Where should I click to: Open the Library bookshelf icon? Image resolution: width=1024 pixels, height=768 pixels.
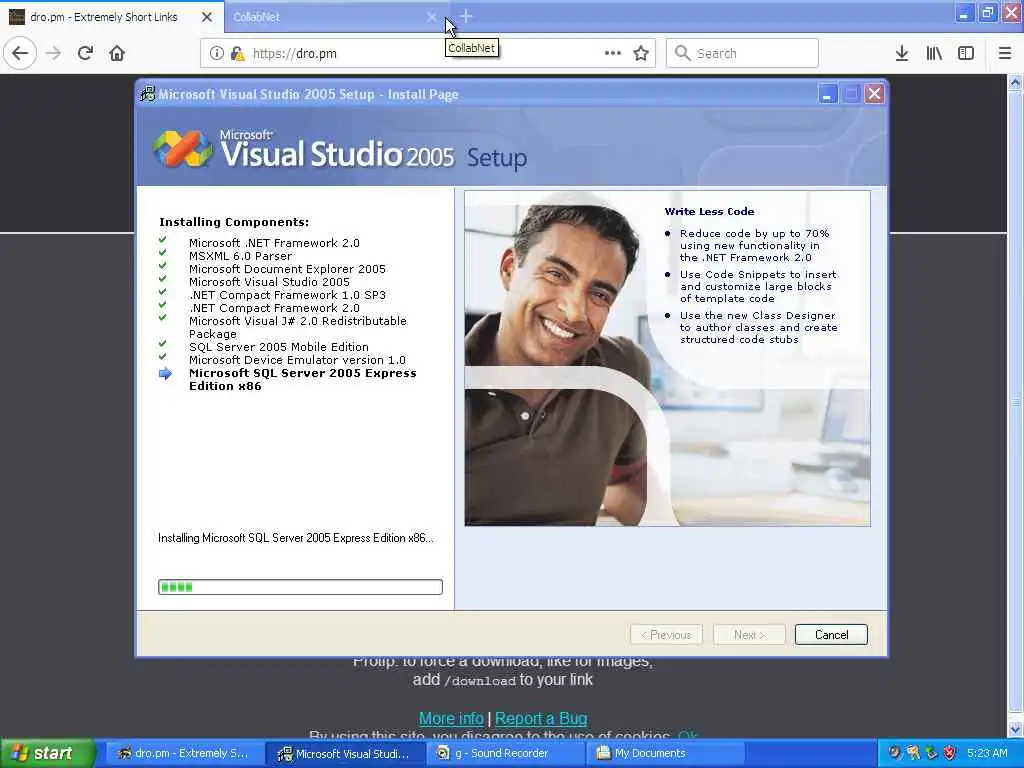[934, 53]
